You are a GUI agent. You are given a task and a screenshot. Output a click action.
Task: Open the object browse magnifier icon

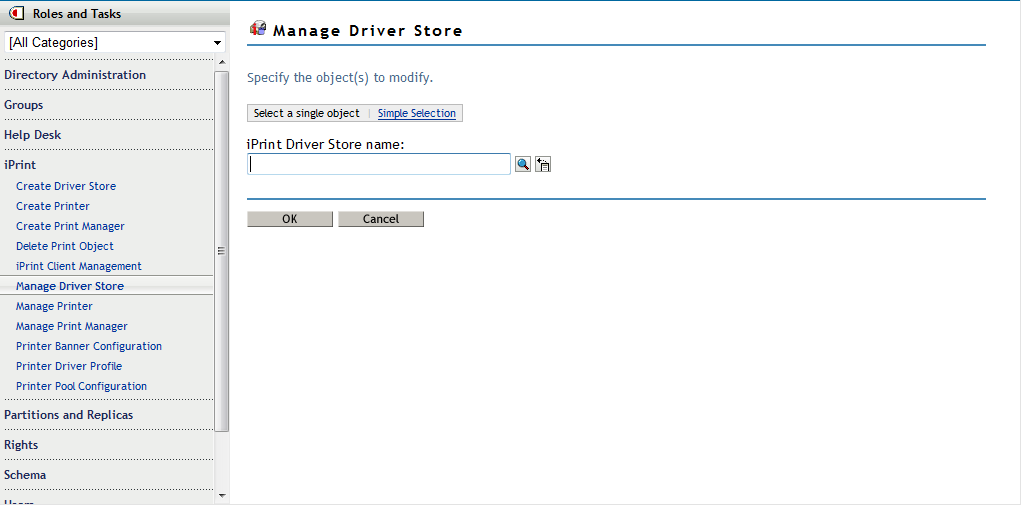point(523,164)
